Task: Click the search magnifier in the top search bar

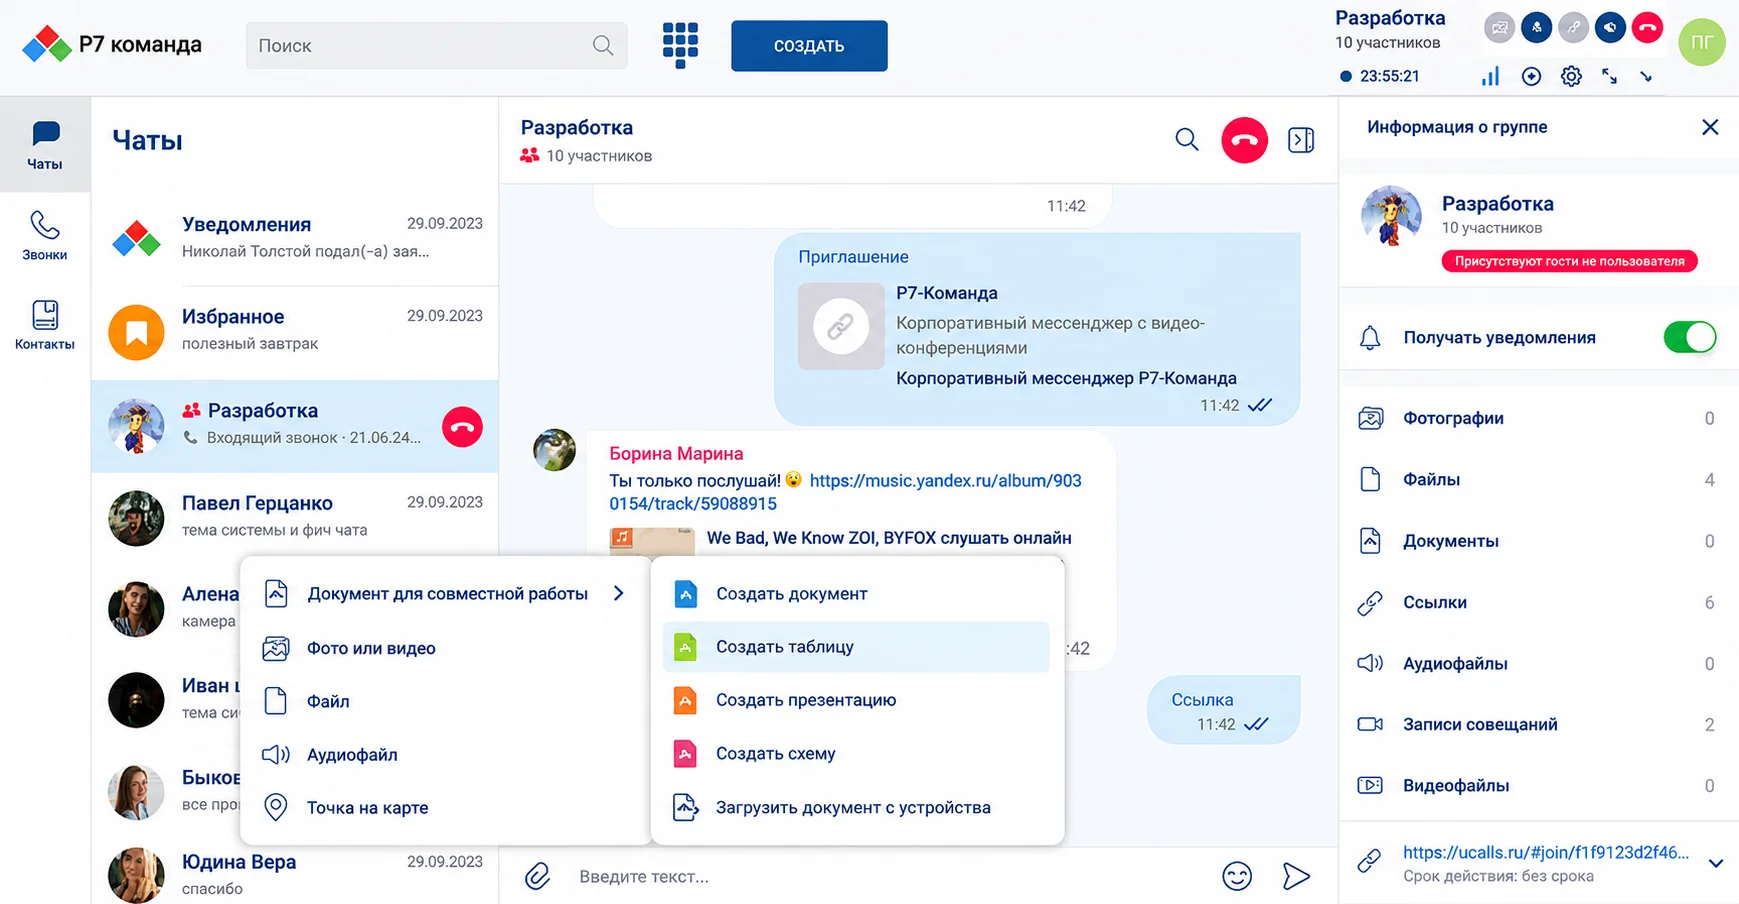Action: 603,45
